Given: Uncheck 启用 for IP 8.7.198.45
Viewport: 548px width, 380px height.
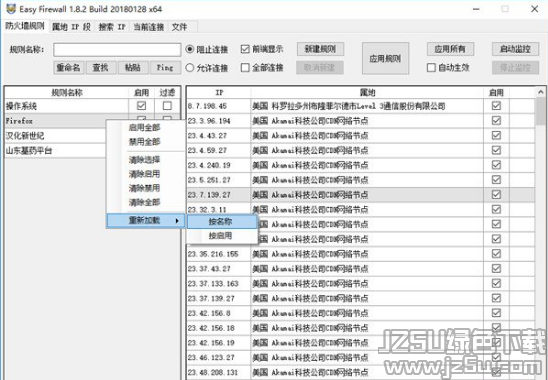Looking at the screenshot, I should point(496,105).
